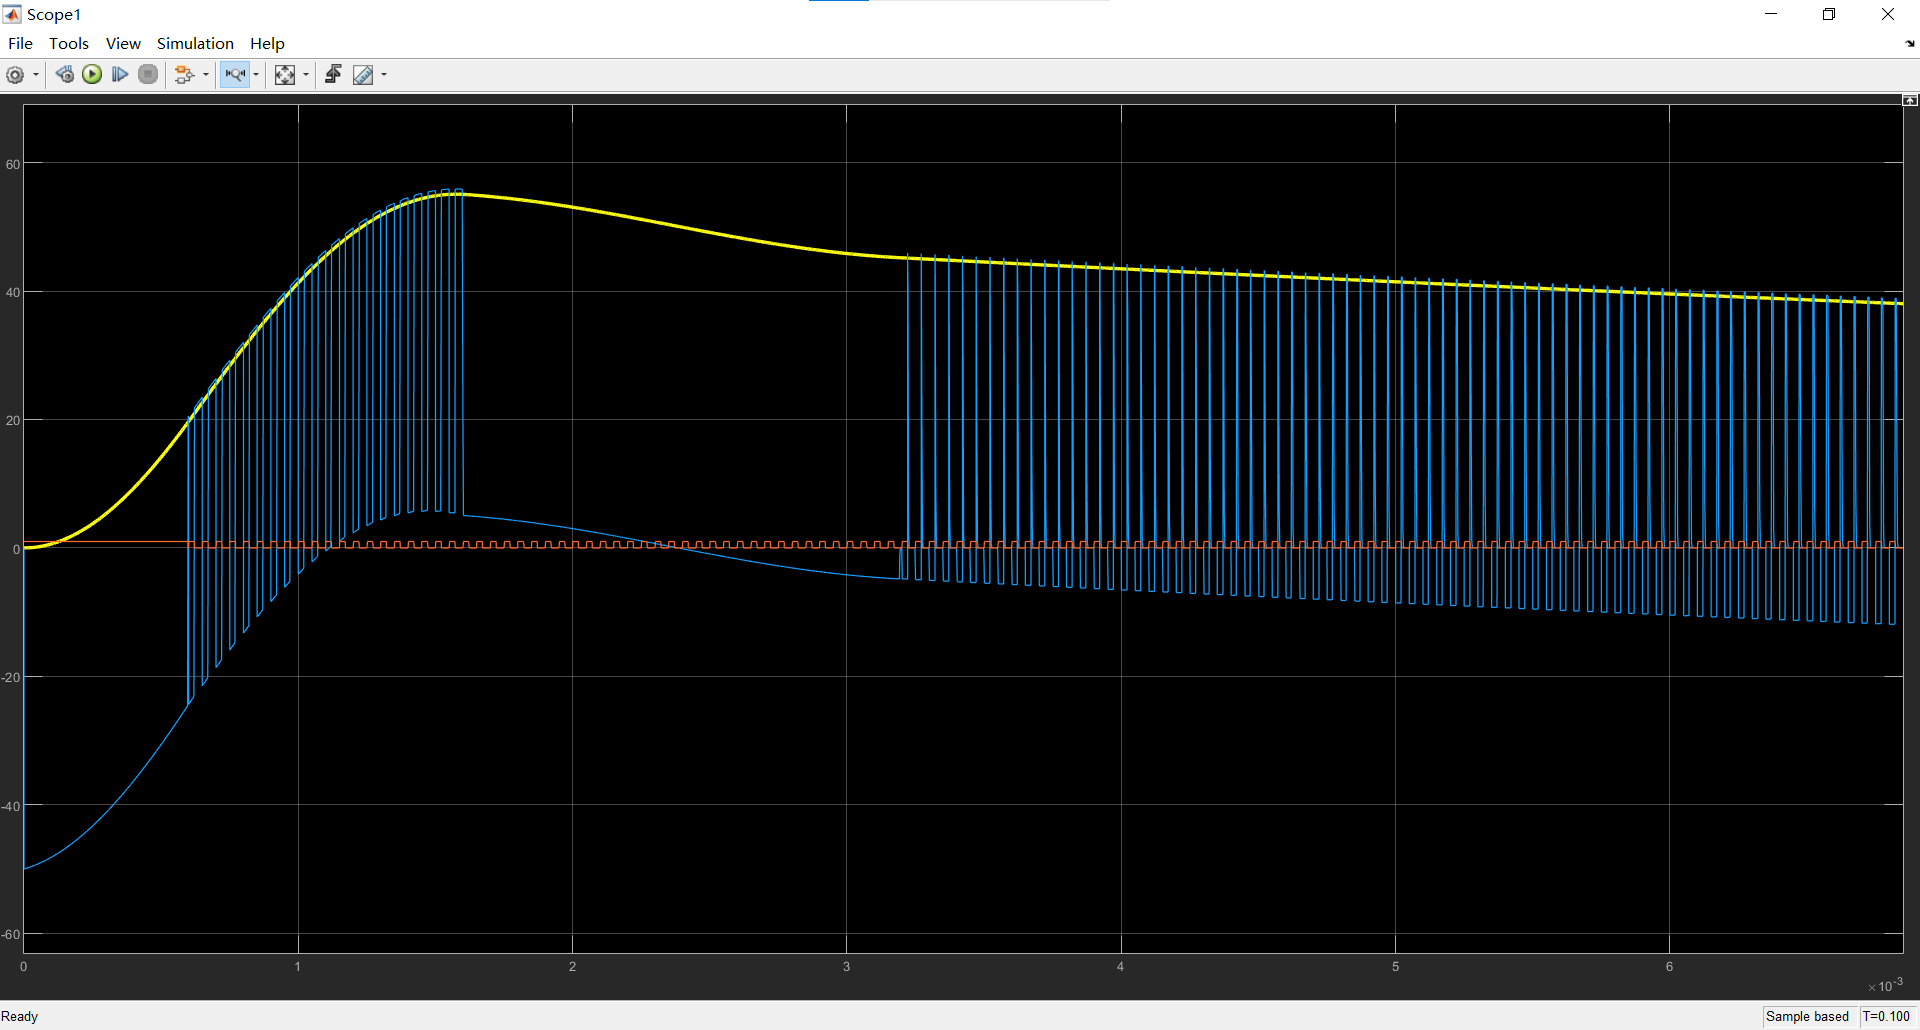Click the y-axis label 60
The height and width of the screenshot is (1030, 1920).
click(13, 164)
